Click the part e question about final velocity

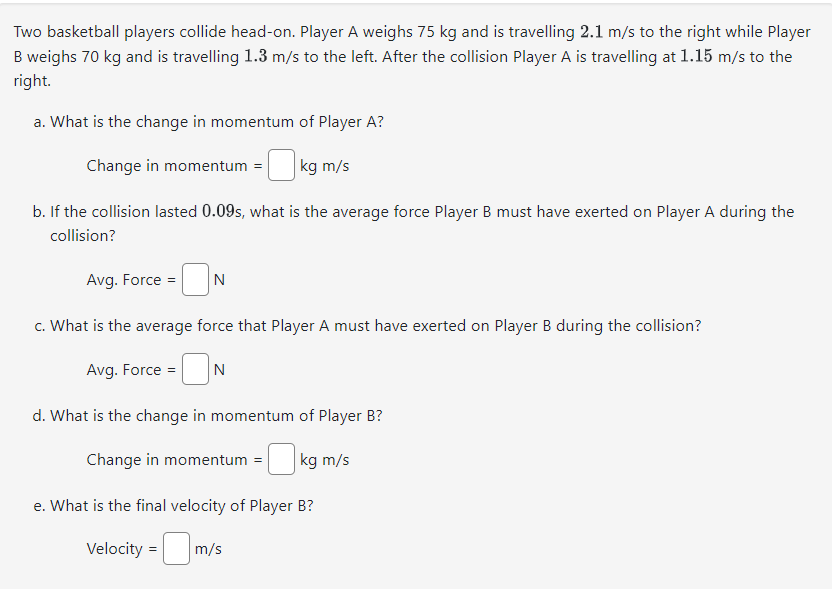click(181, 506)
